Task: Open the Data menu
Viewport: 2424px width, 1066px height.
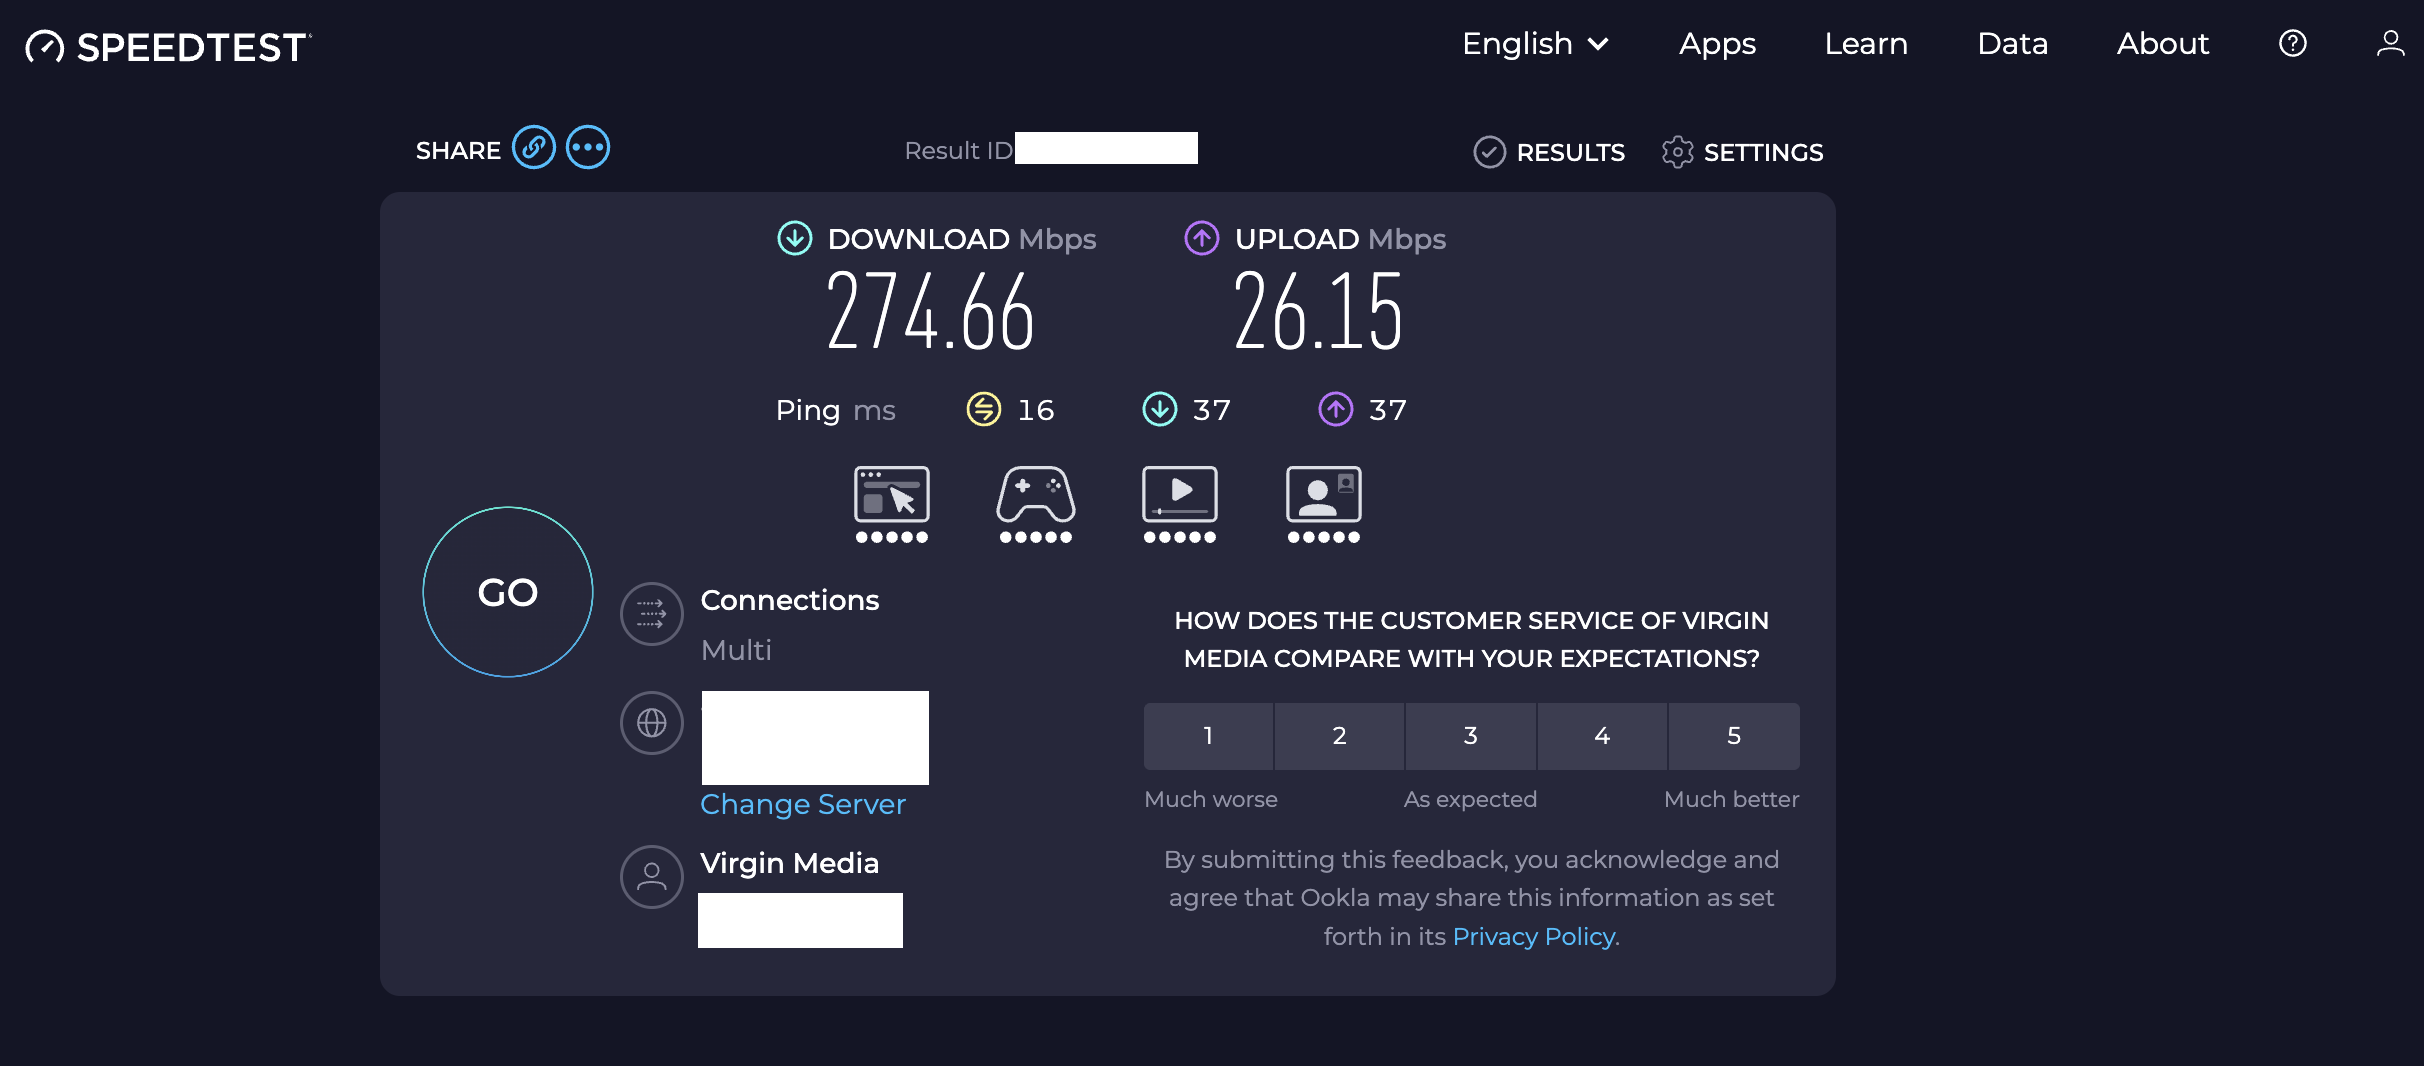Action: click(x=2012, y=44)
